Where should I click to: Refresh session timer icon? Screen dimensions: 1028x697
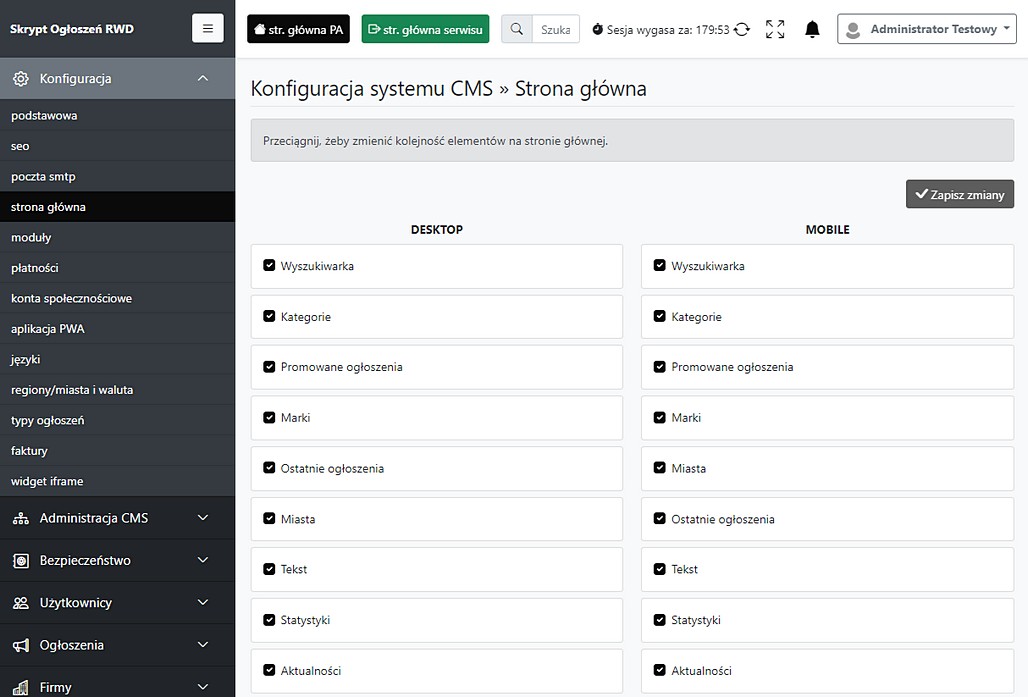pyautogui.click(x=742, y=30)
